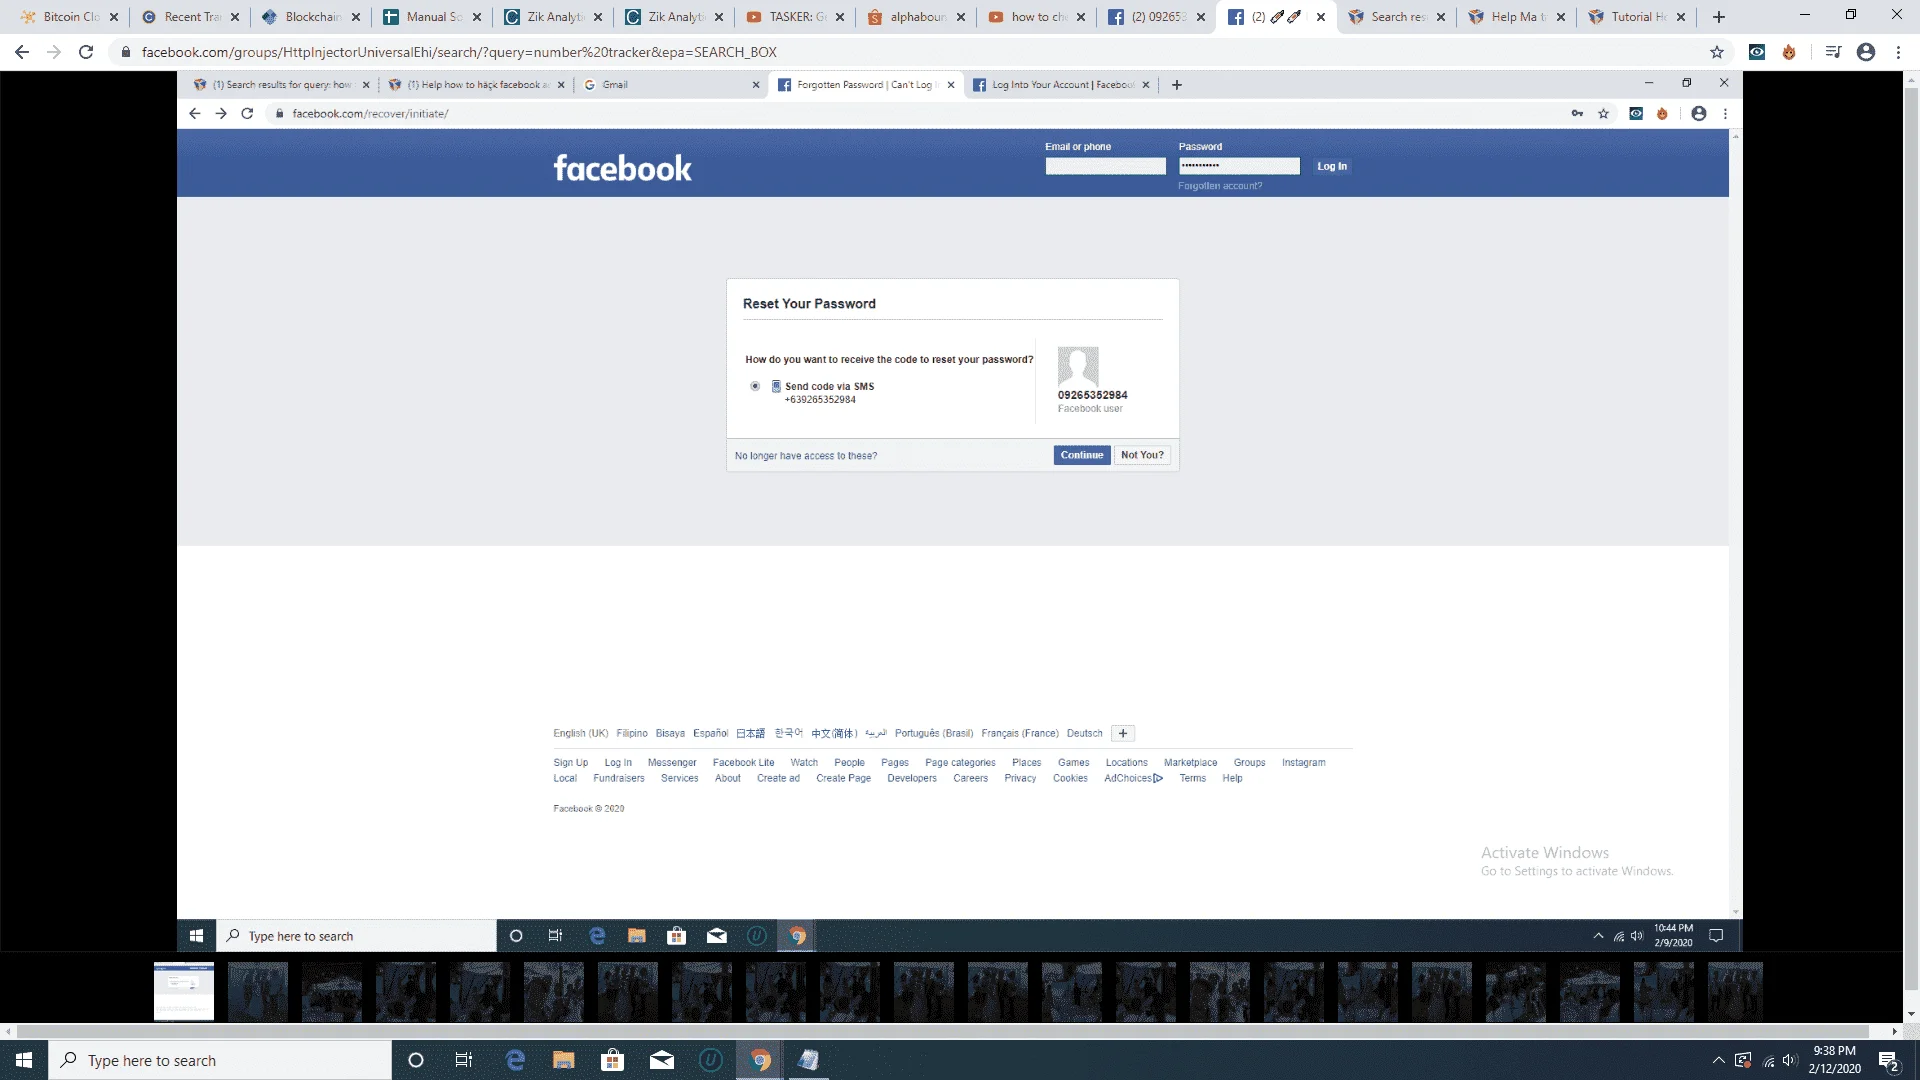1920x1080 pixels.
Task: Close the Tutorial H tab
Action: [x=1681, y=17]
